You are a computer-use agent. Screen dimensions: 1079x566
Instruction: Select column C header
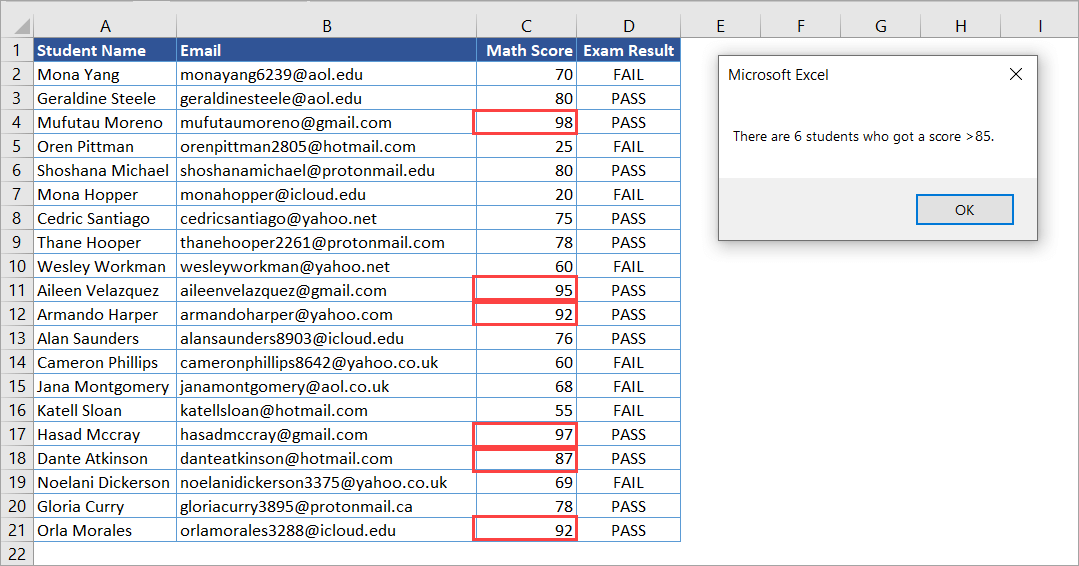click(x=526, y=26)
